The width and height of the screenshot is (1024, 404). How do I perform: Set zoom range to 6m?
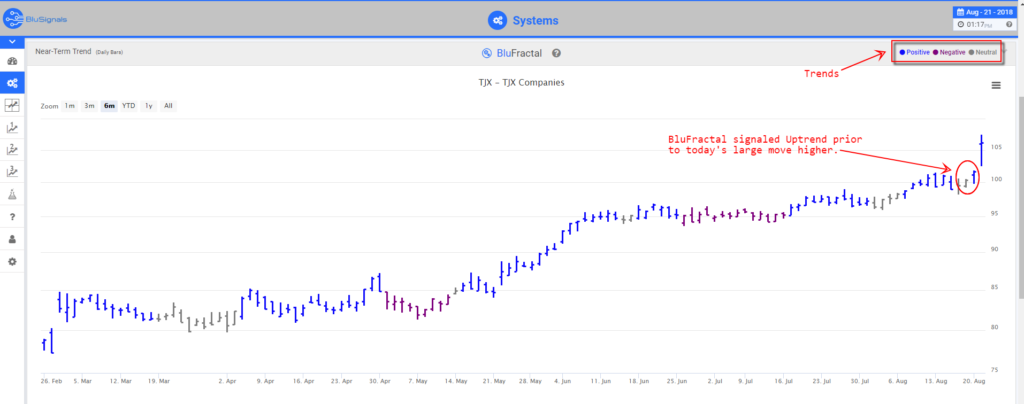click(x=109, y=106)
